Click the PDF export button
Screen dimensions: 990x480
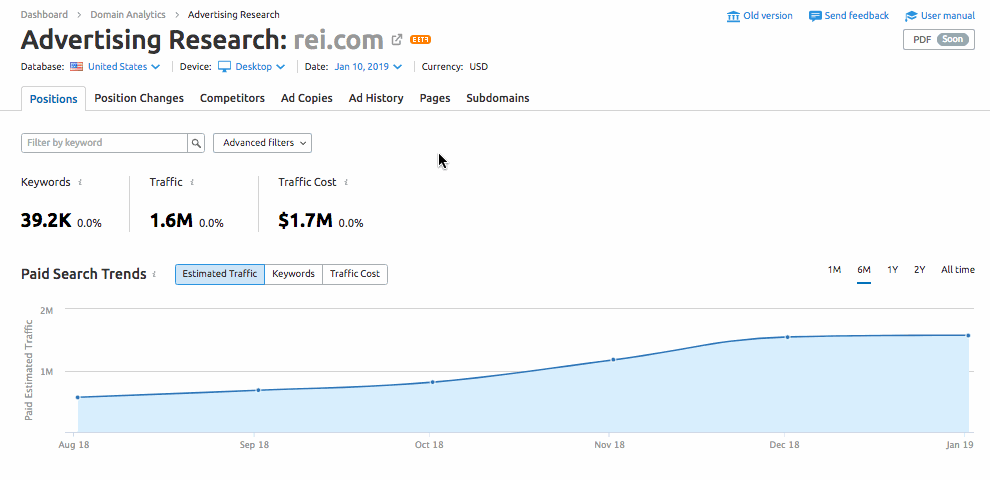[x=938, y=40]
